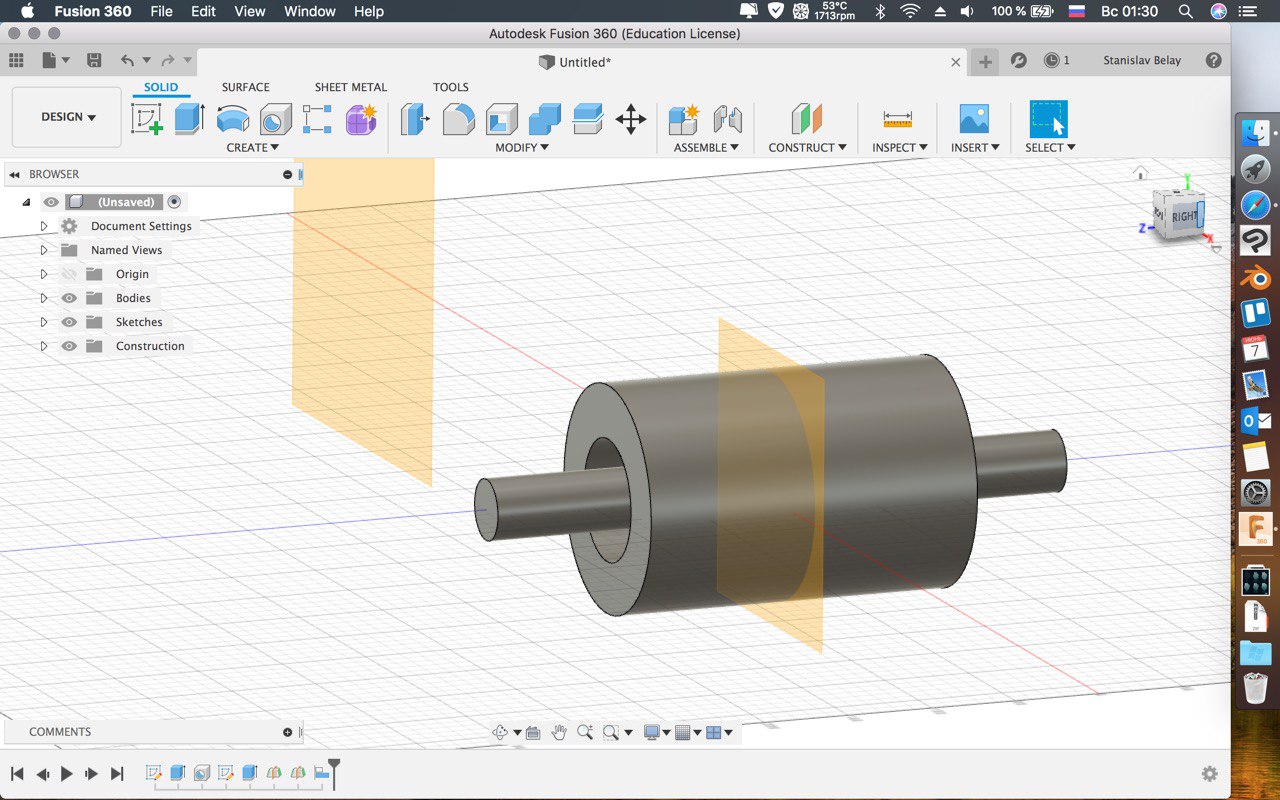This screenshot has height=800, width=1280.
Task: Open the timeline settings gear
Action: pyautogui.click(x=1210, y=773)
